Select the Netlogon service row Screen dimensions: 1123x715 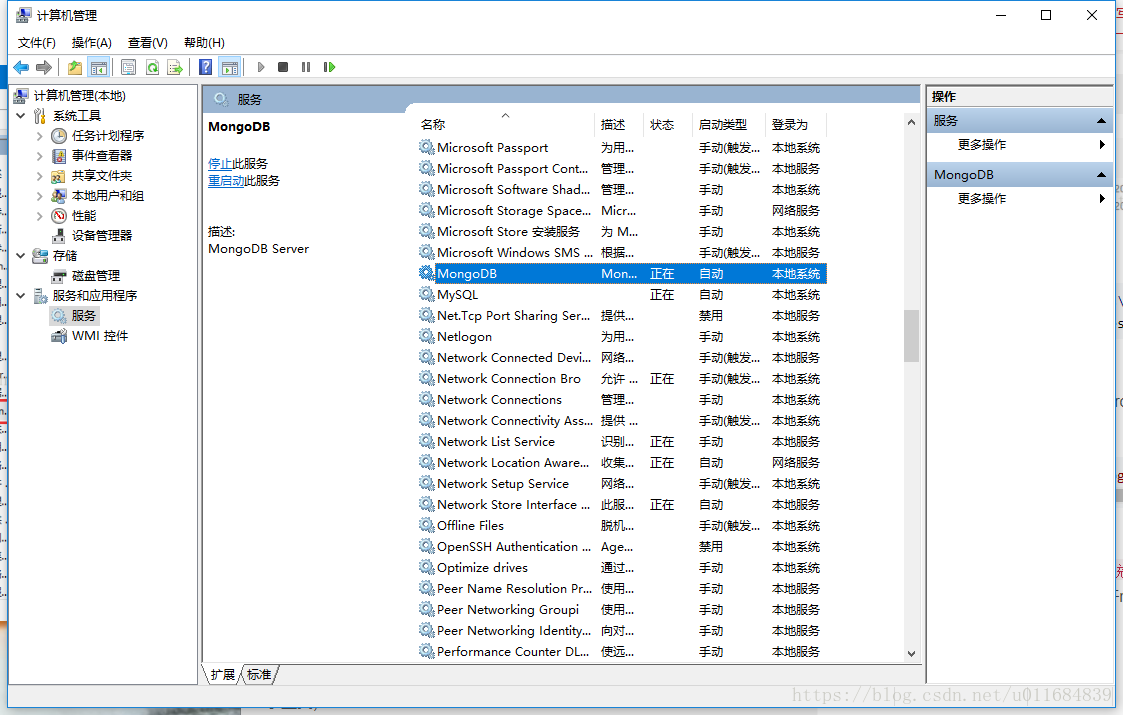pos(622,337)
